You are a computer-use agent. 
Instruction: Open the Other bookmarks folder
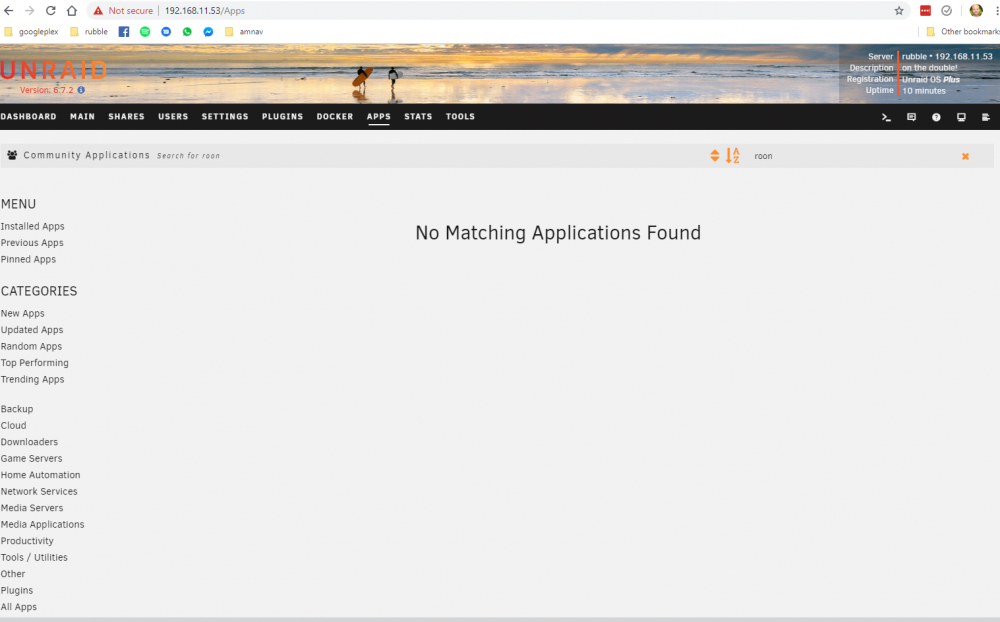coord(963,32)
